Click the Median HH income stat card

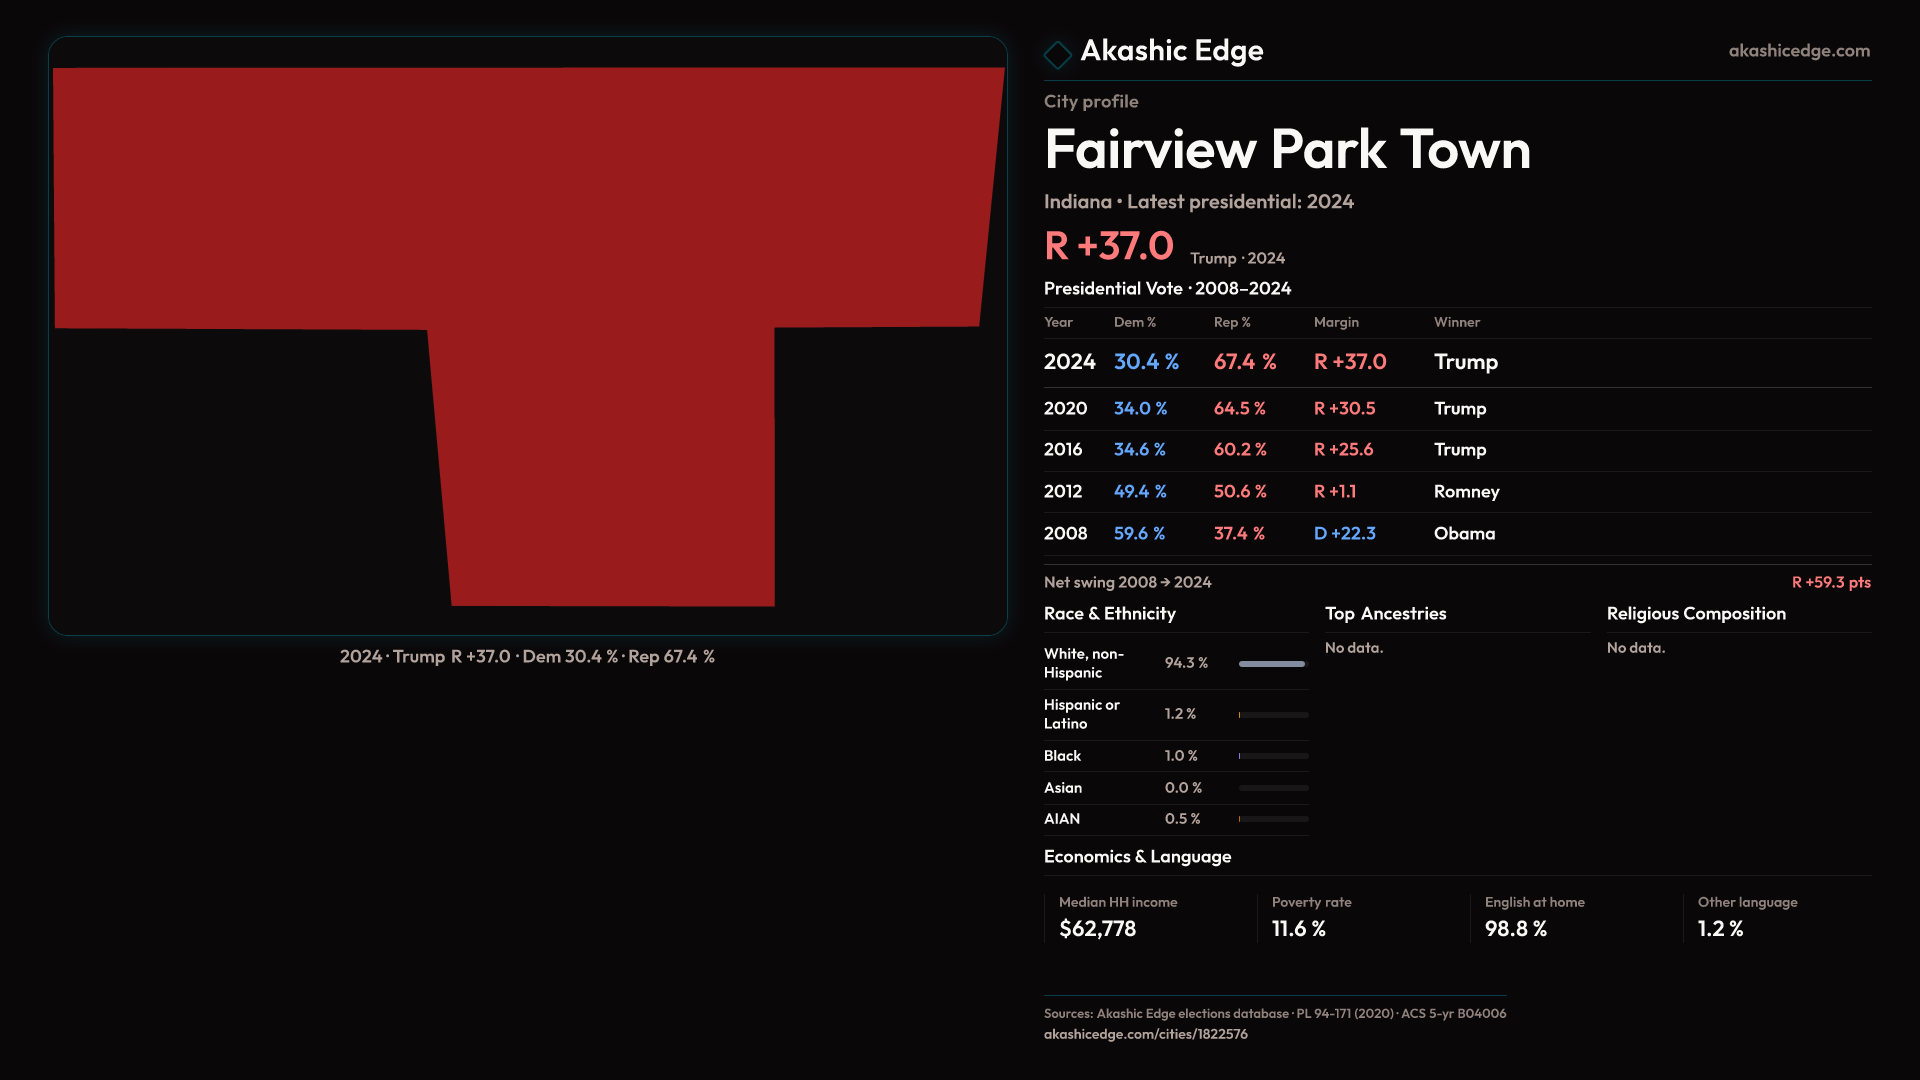[x=1117, y=917]
